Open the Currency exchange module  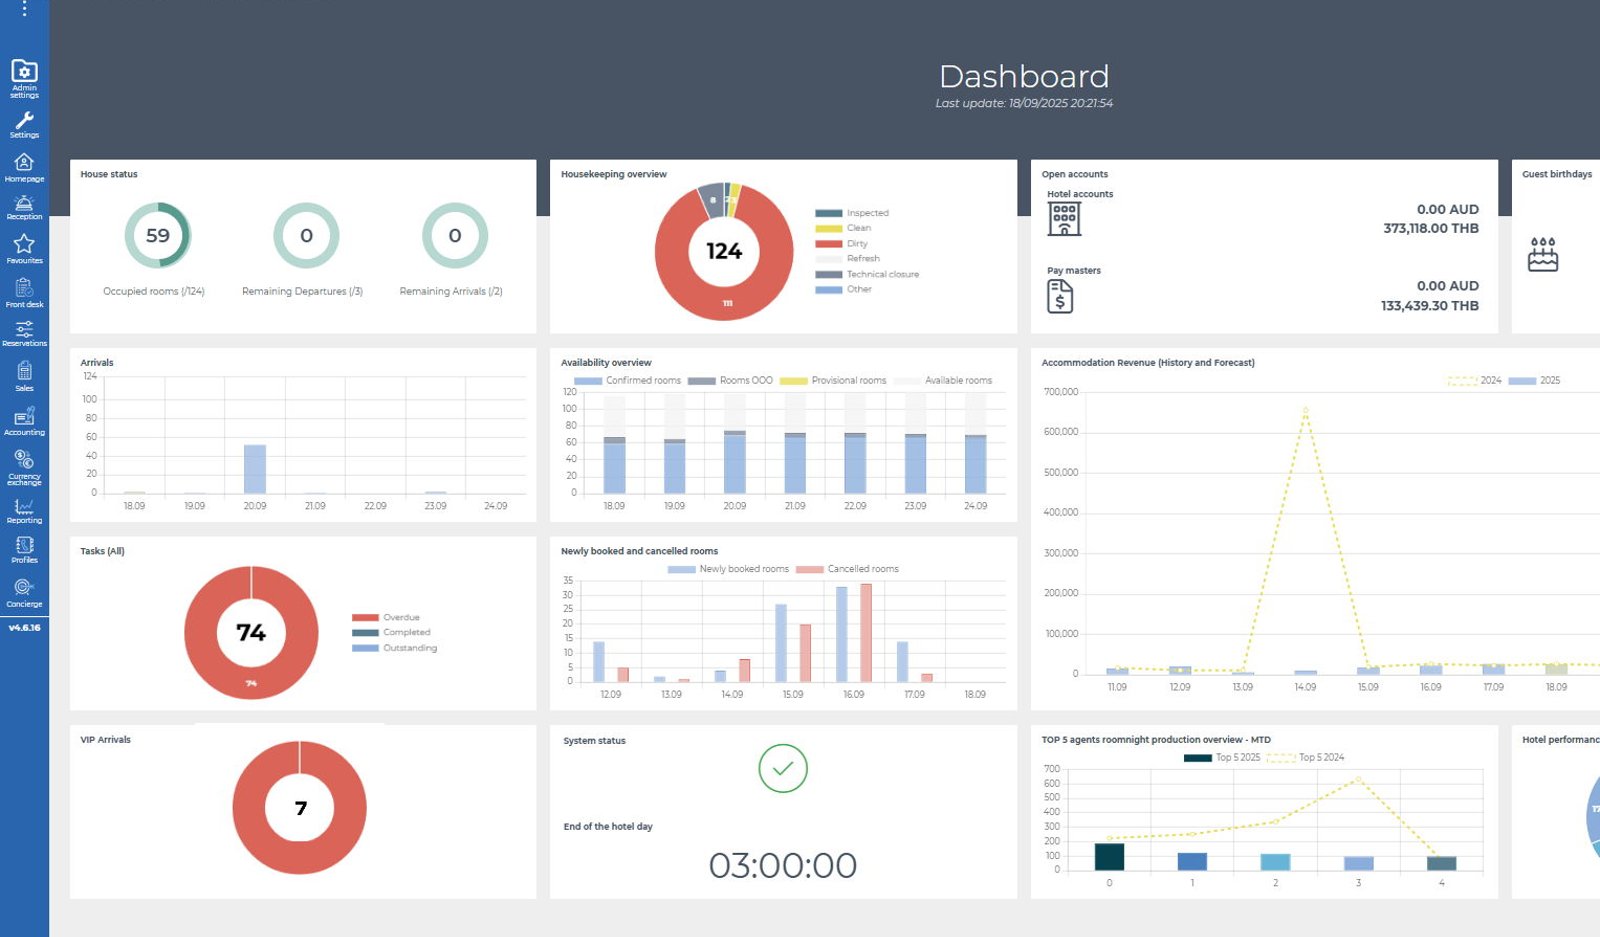tap(24, 467)
